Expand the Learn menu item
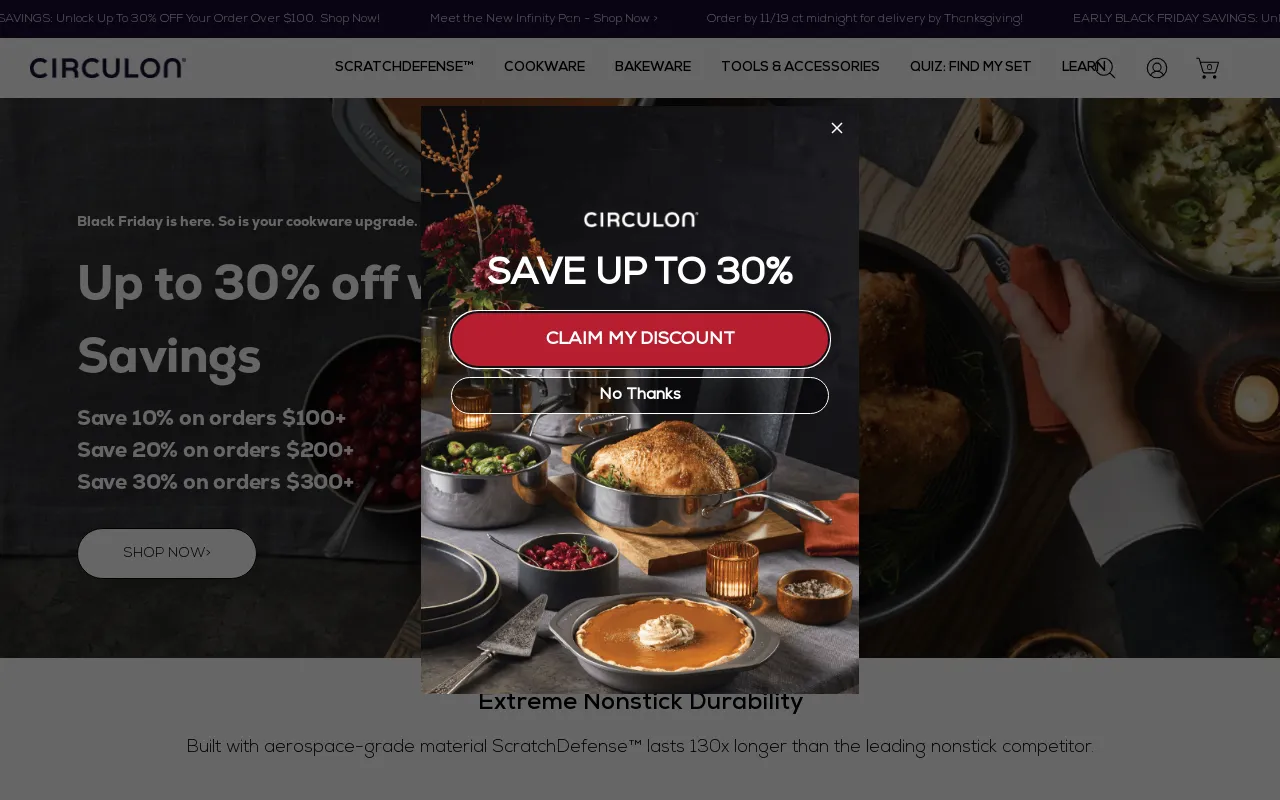The image size is (1280, 800). point(1084,67)
